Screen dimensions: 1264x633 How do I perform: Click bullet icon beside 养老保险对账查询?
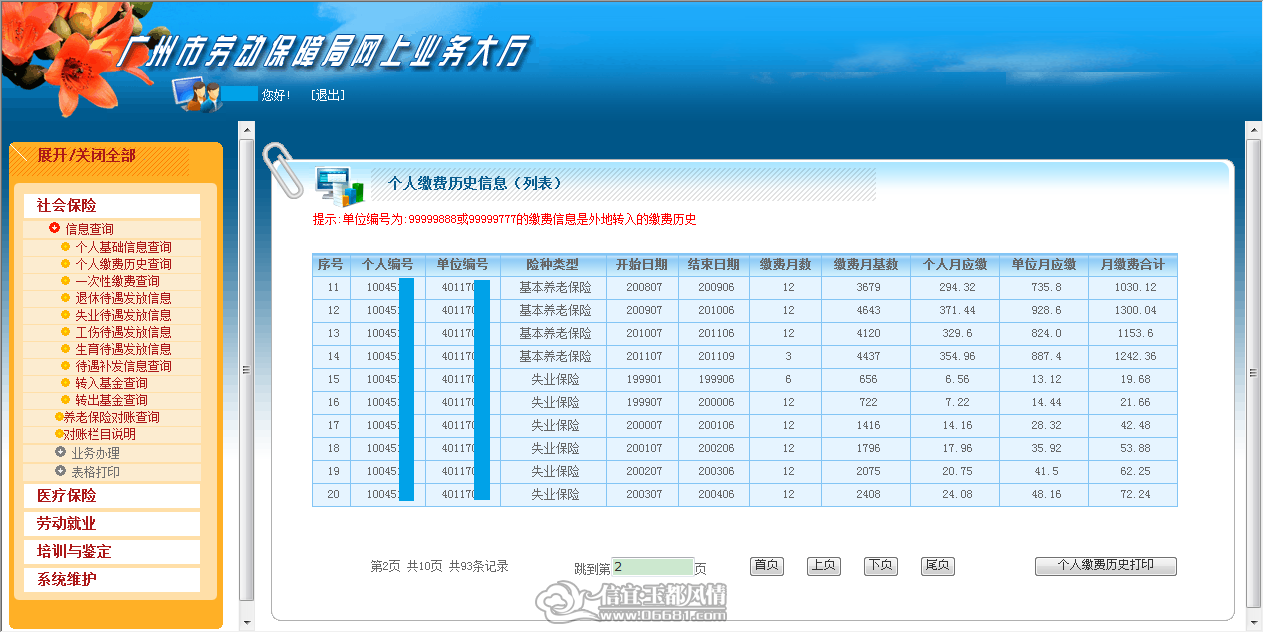[59, 417]
